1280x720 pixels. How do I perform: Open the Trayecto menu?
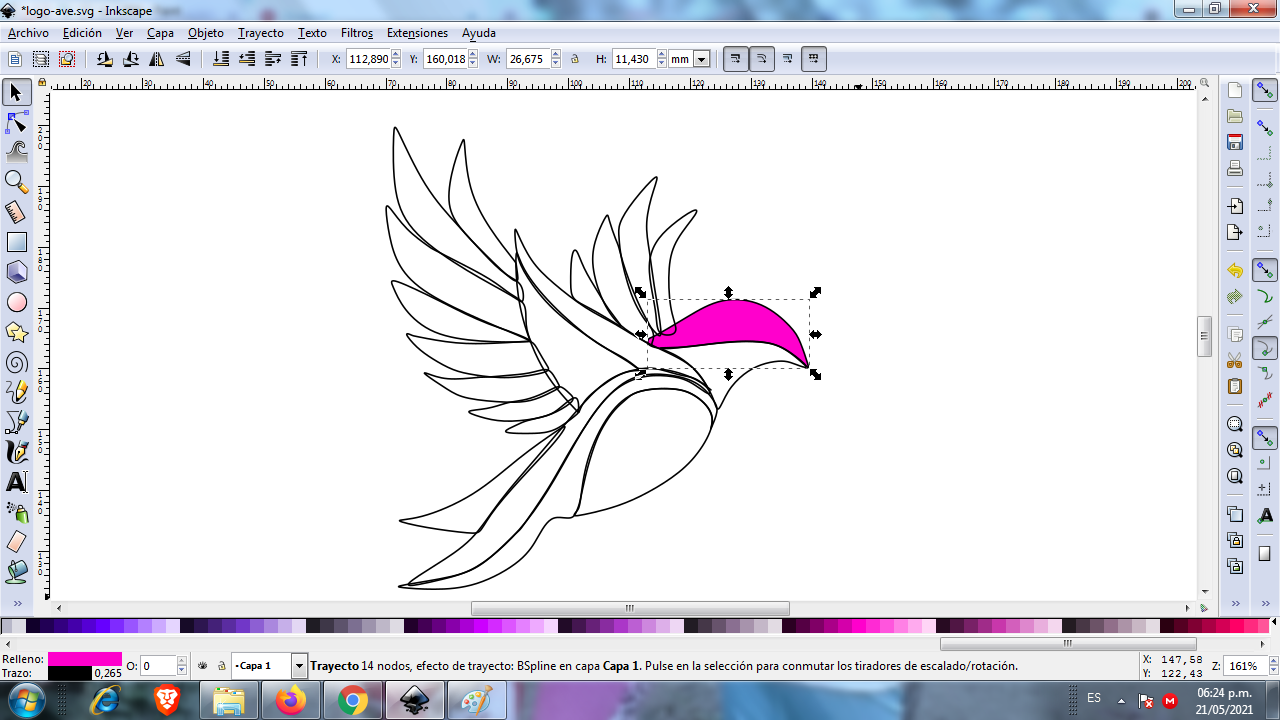pos(261,33)
